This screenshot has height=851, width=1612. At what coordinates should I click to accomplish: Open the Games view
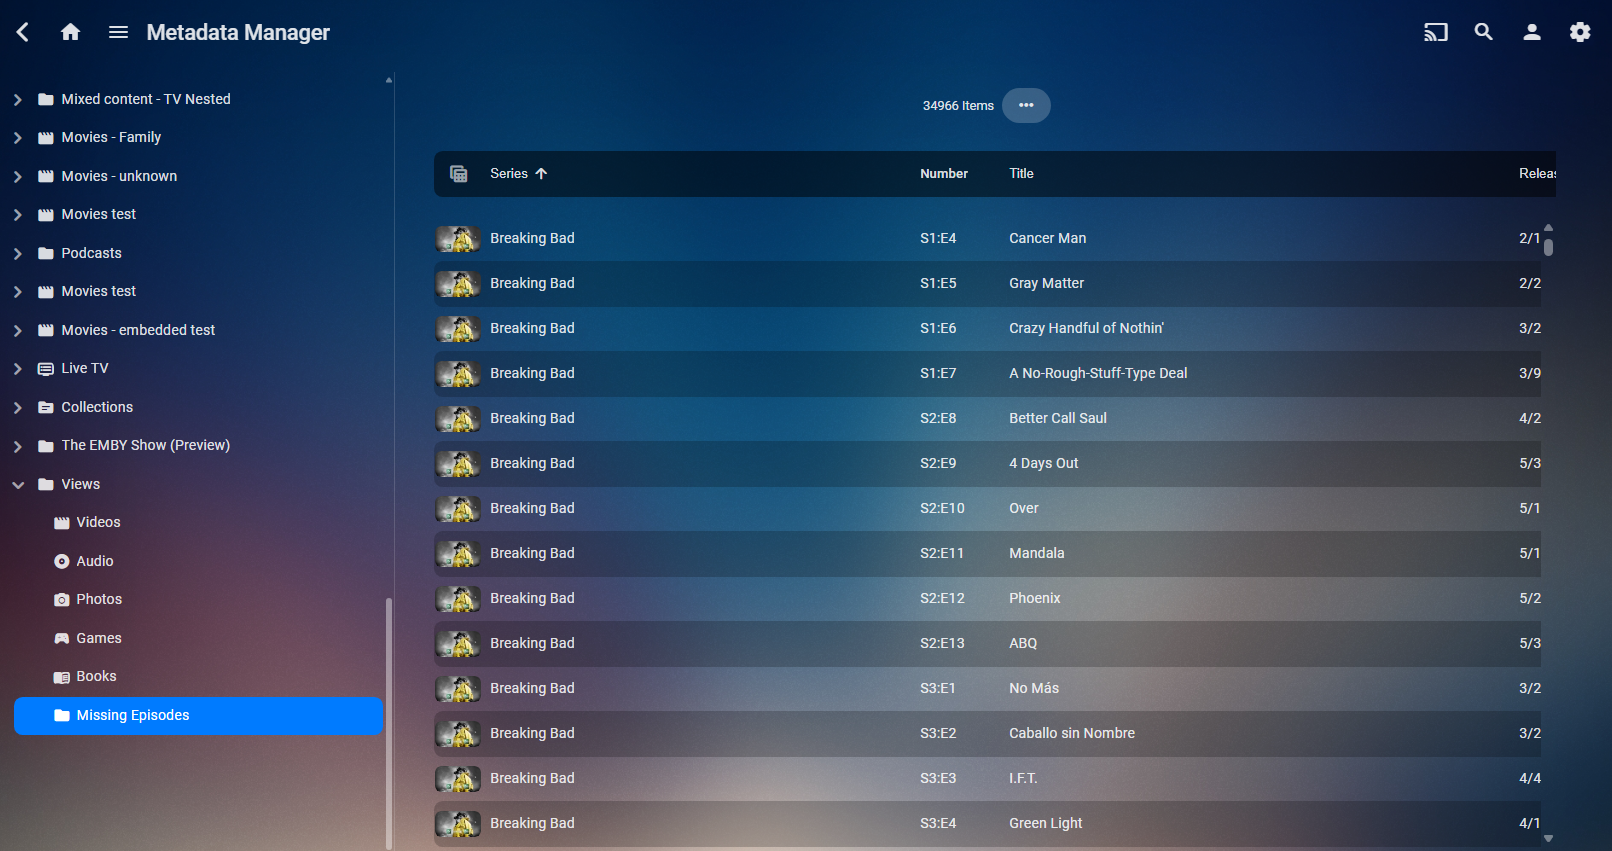tap(99, 638)
